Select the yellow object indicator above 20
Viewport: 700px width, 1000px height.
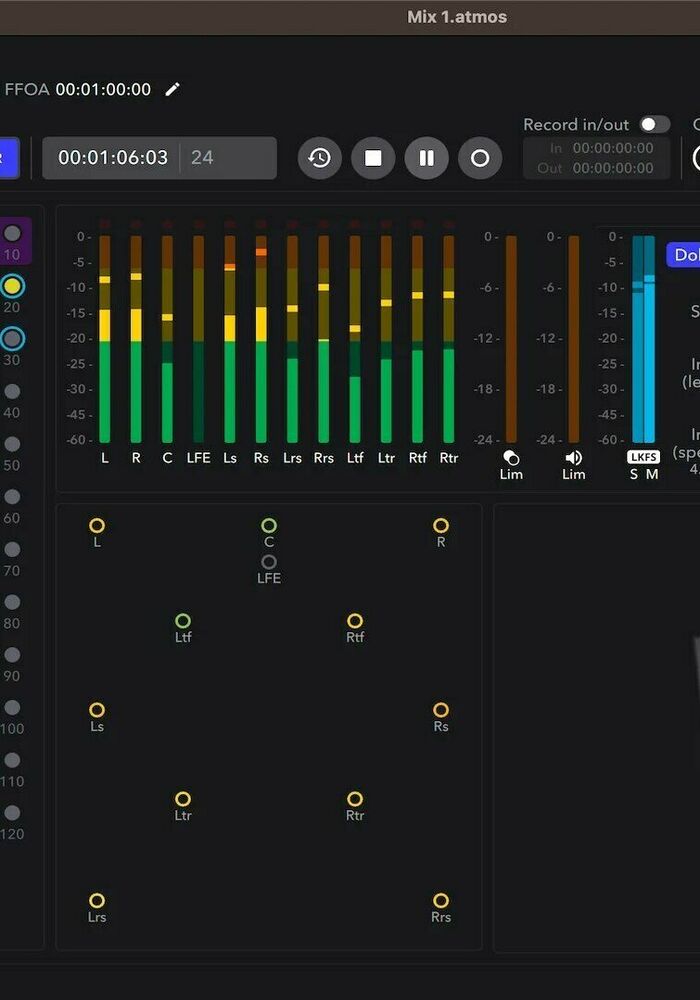12,287
